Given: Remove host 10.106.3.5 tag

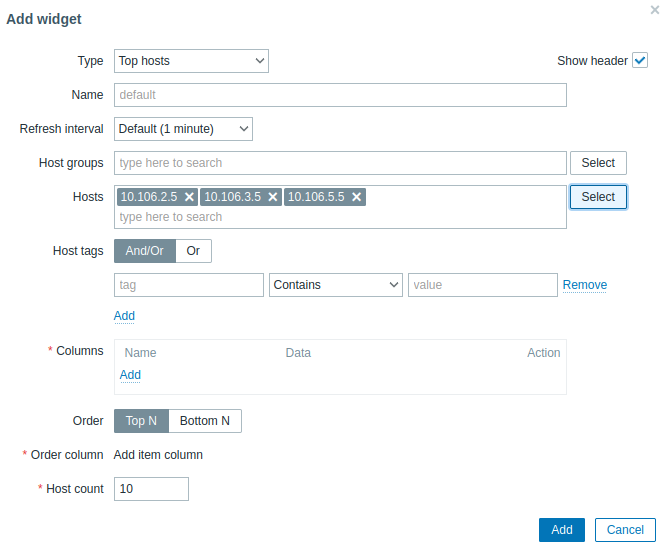Looking at the screenshot, I should 273,197.
